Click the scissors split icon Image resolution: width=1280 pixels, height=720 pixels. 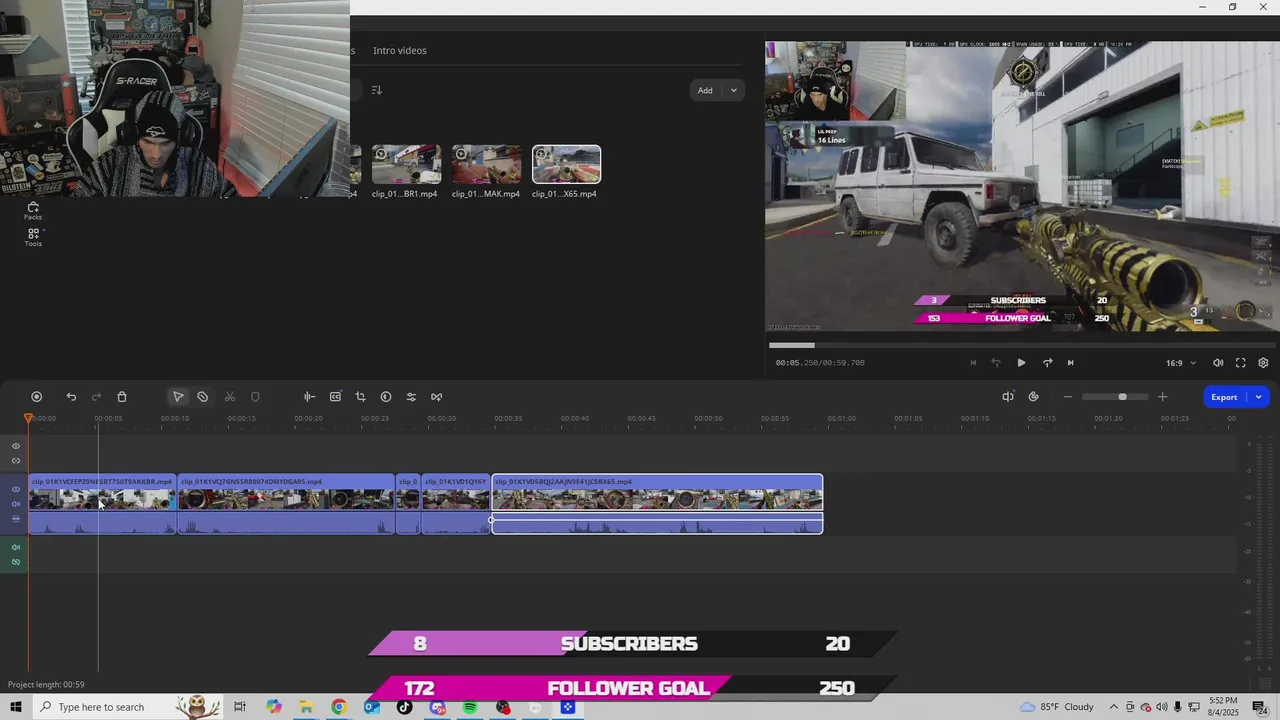click(x=230, y=397)
